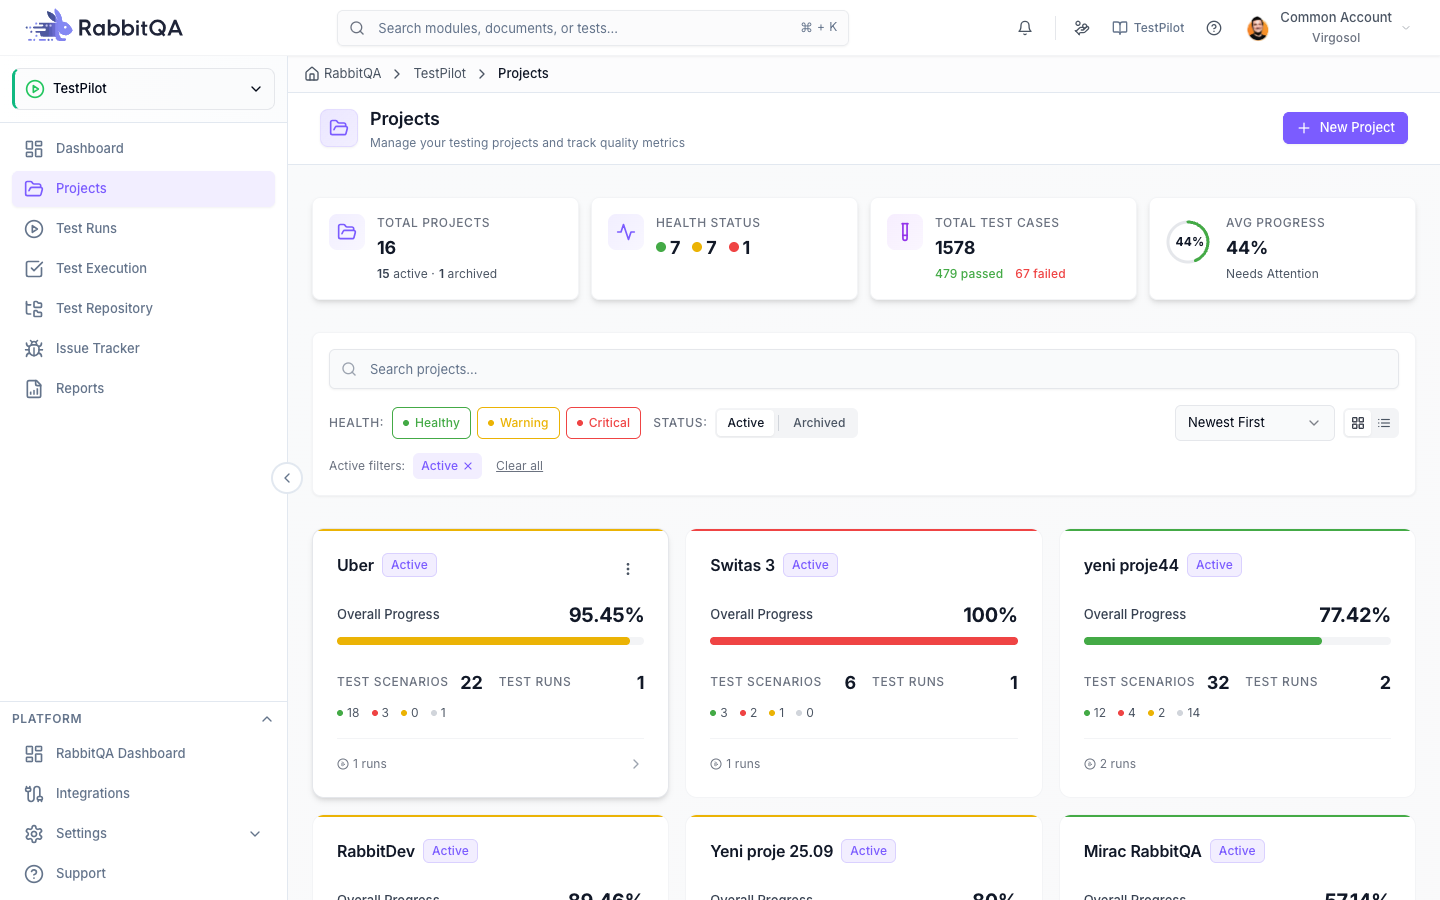Click the Projects header folder icon
1440x900 pixels.
[x=339, y=128]
